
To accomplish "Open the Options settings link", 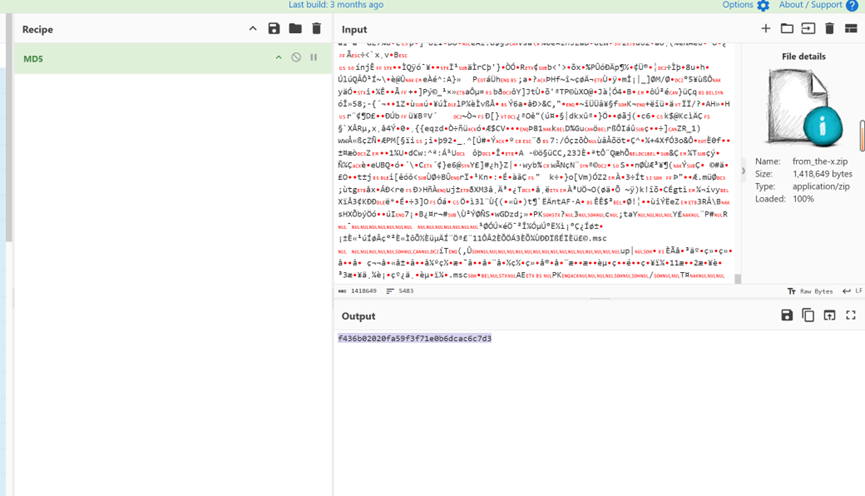I will coord(738,5).
